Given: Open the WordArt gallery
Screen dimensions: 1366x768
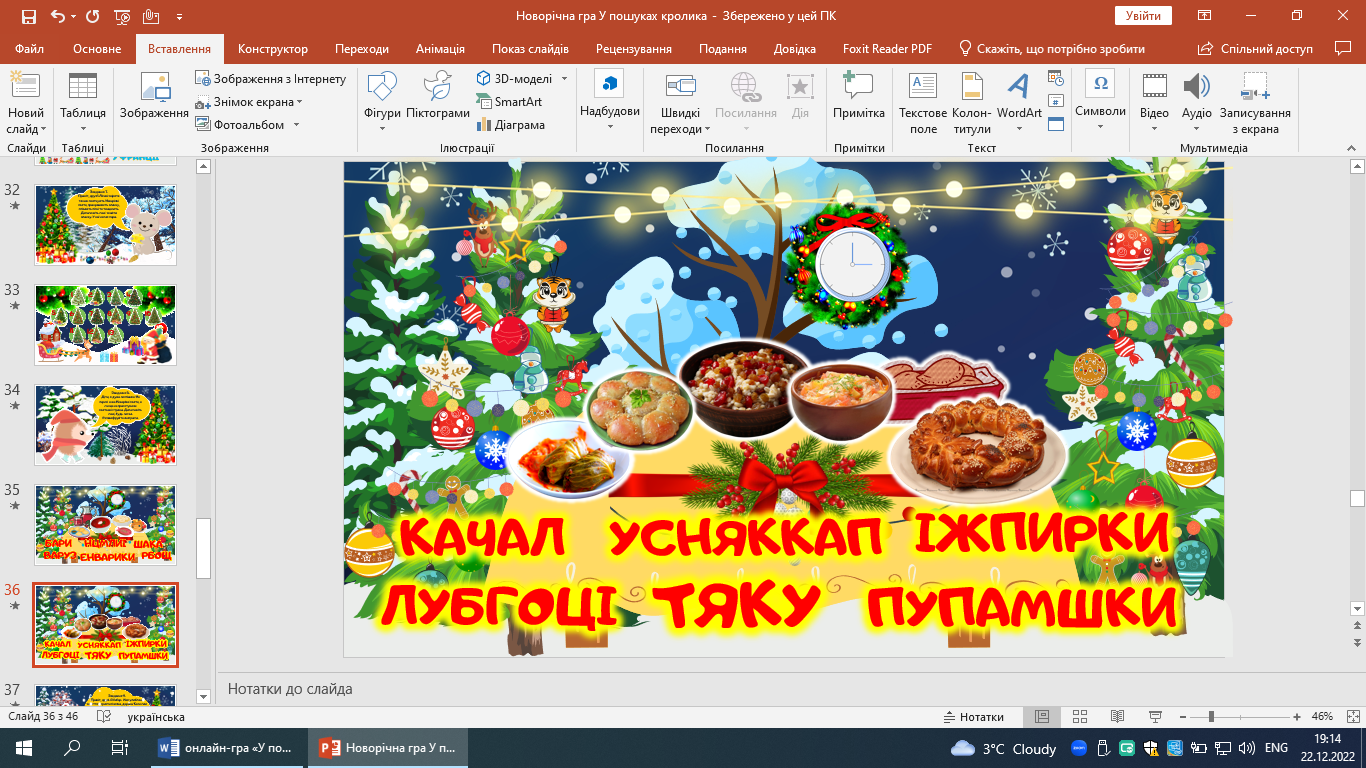Looking at the screenshot, I should [x=1019, y=100].
